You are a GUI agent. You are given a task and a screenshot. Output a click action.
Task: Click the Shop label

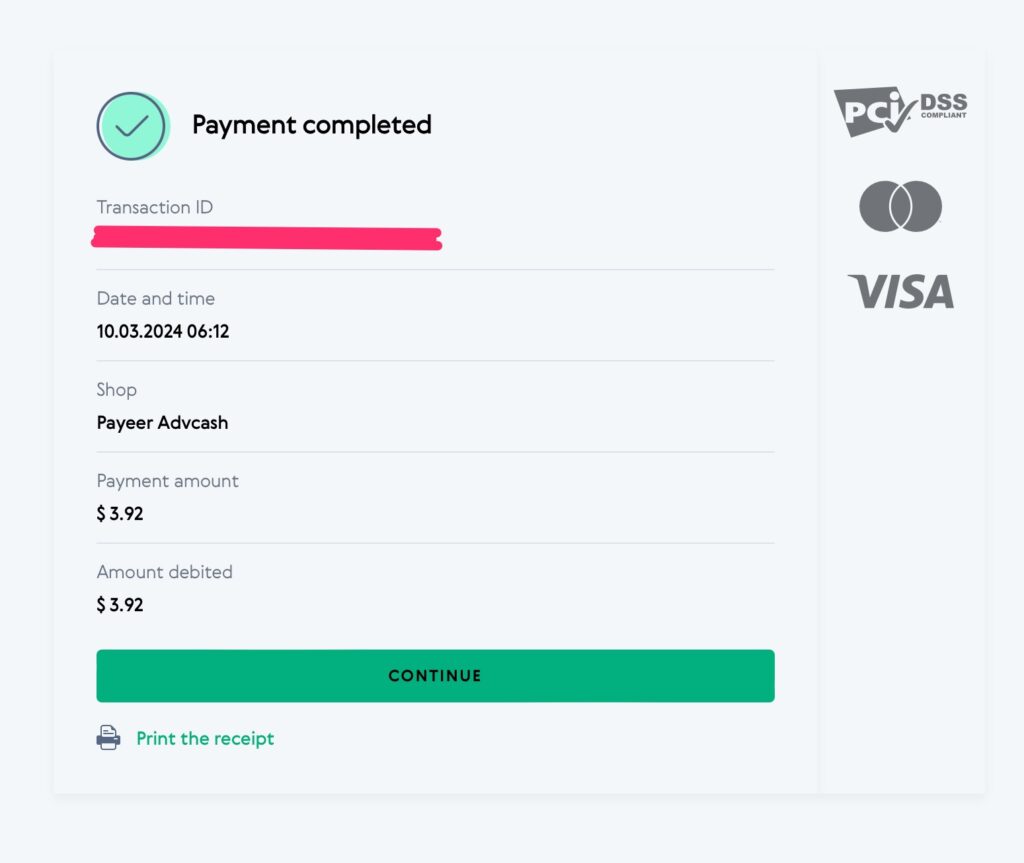pyautogui.click(x=117, y=389)
